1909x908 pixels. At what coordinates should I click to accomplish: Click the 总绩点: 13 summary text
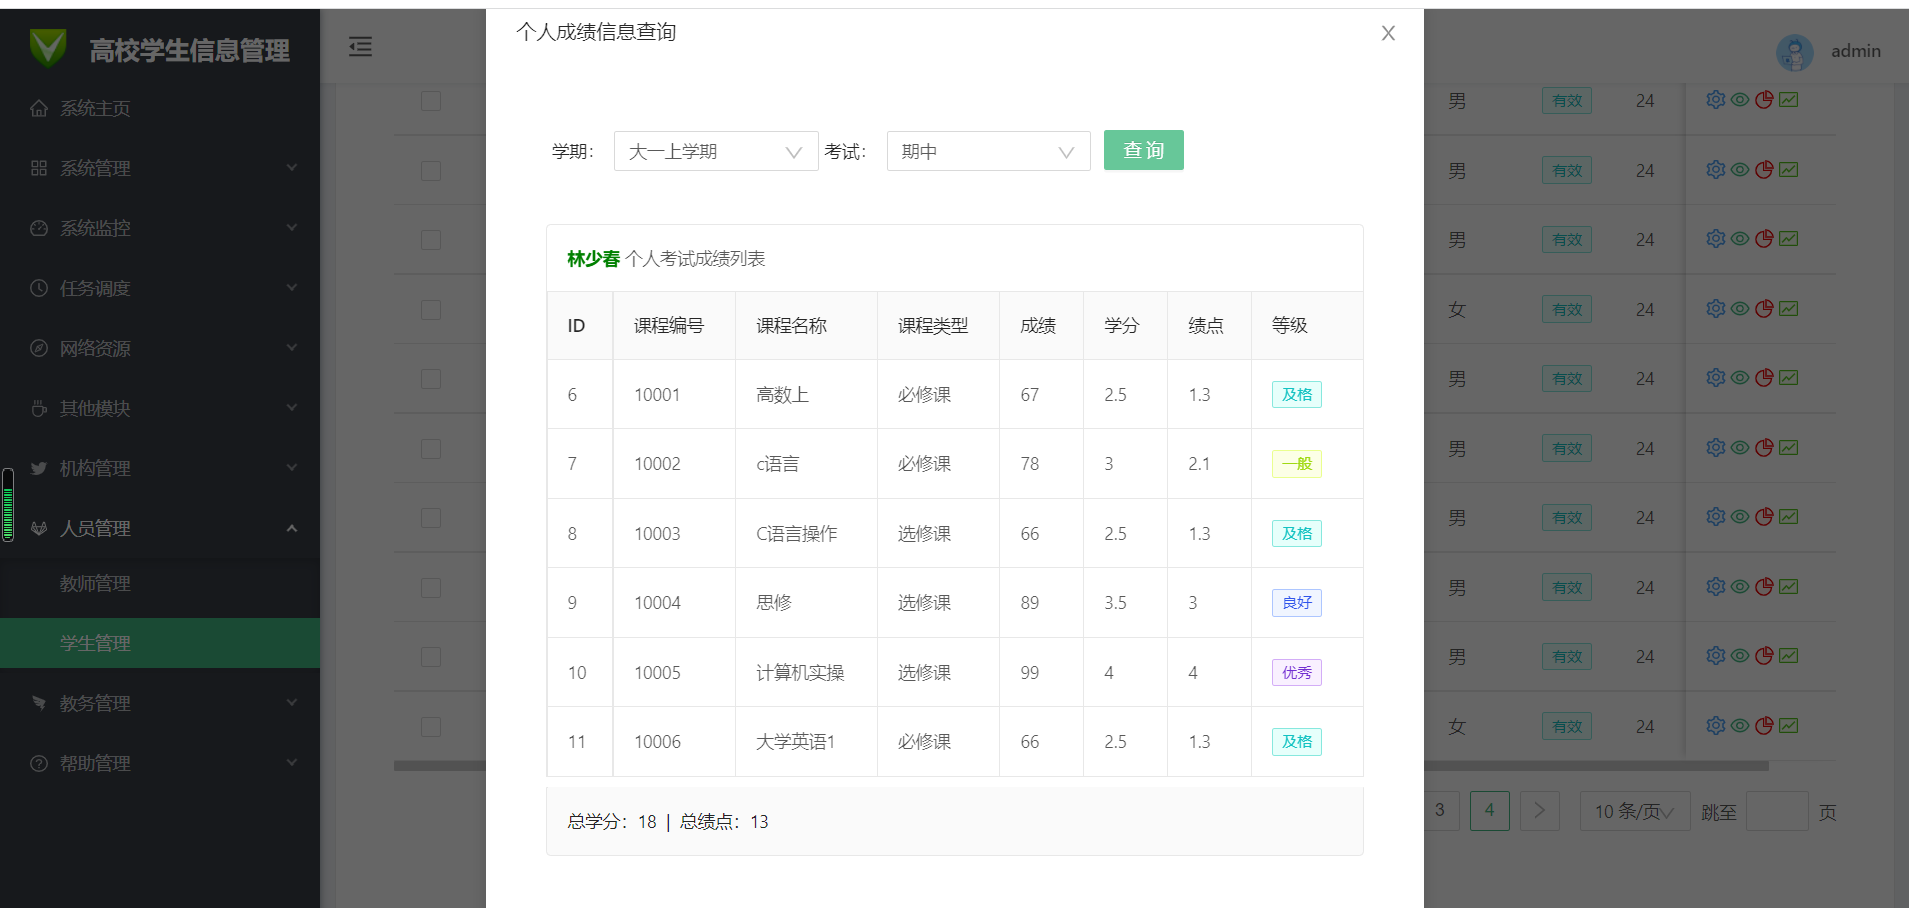[x=724, y=822]
